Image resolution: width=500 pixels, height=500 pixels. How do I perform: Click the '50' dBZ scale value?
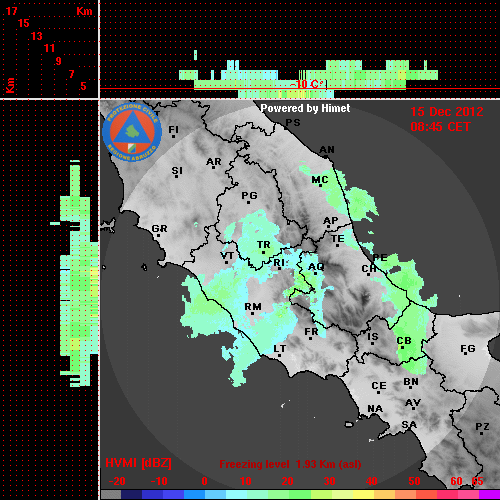click(414, 481)
